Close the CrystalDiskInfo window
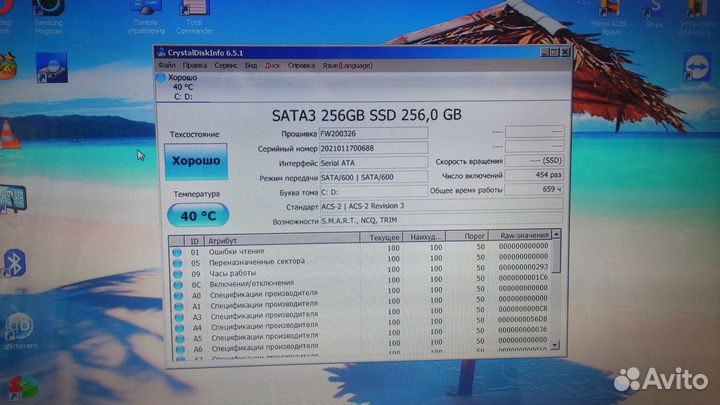Viewport: 720px width, 405px height. point(565,52)
